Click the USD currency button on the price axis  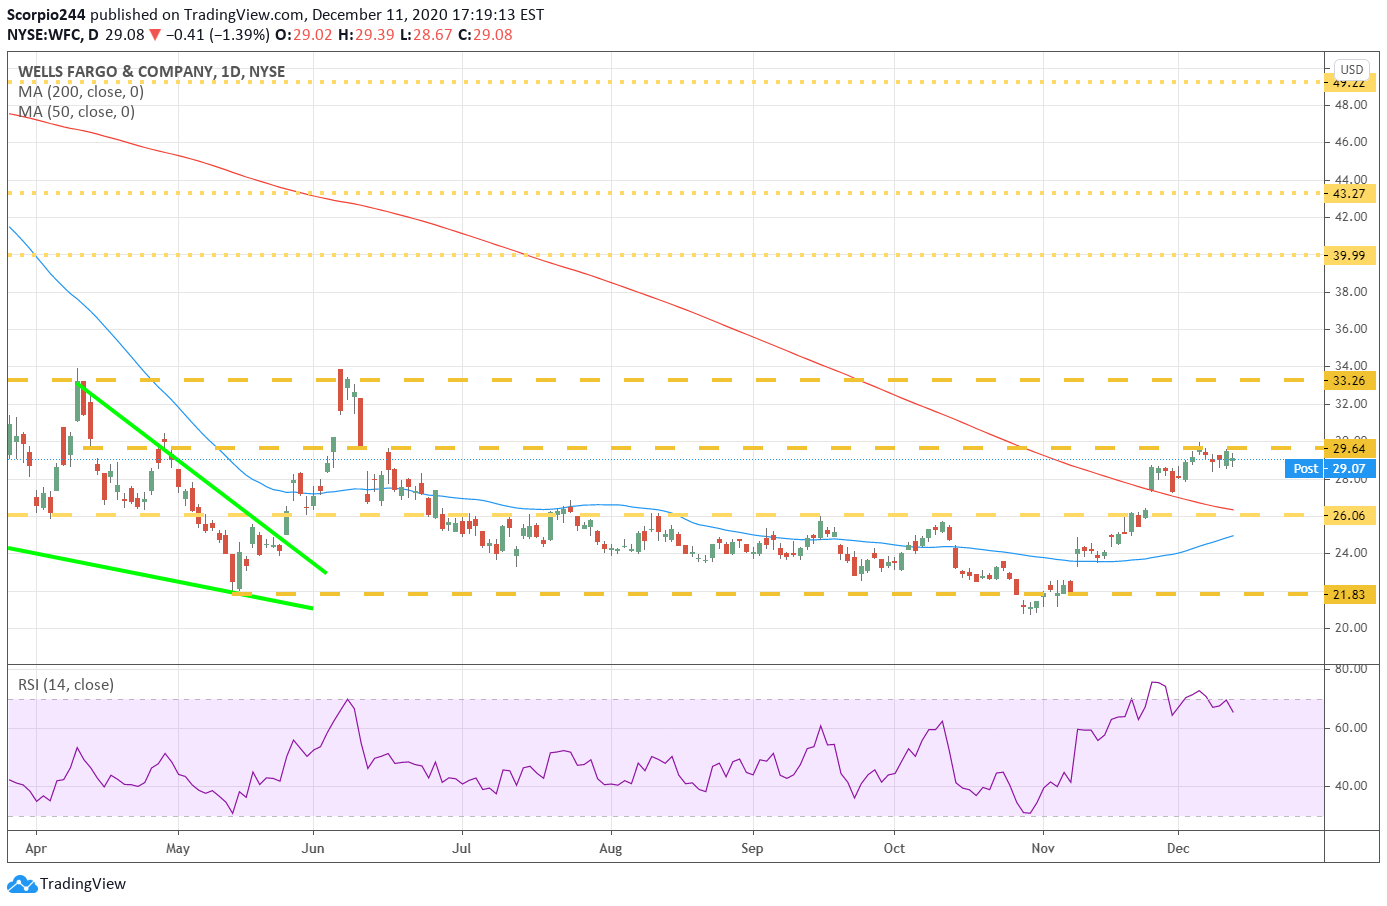(x=1352, y=69)
